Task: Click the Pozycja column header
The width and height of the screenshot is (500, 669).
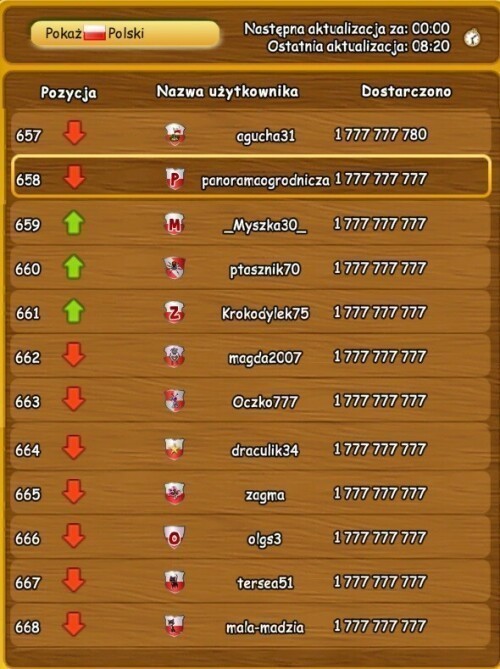Action: pyautogui.click(x=68, y=93)
